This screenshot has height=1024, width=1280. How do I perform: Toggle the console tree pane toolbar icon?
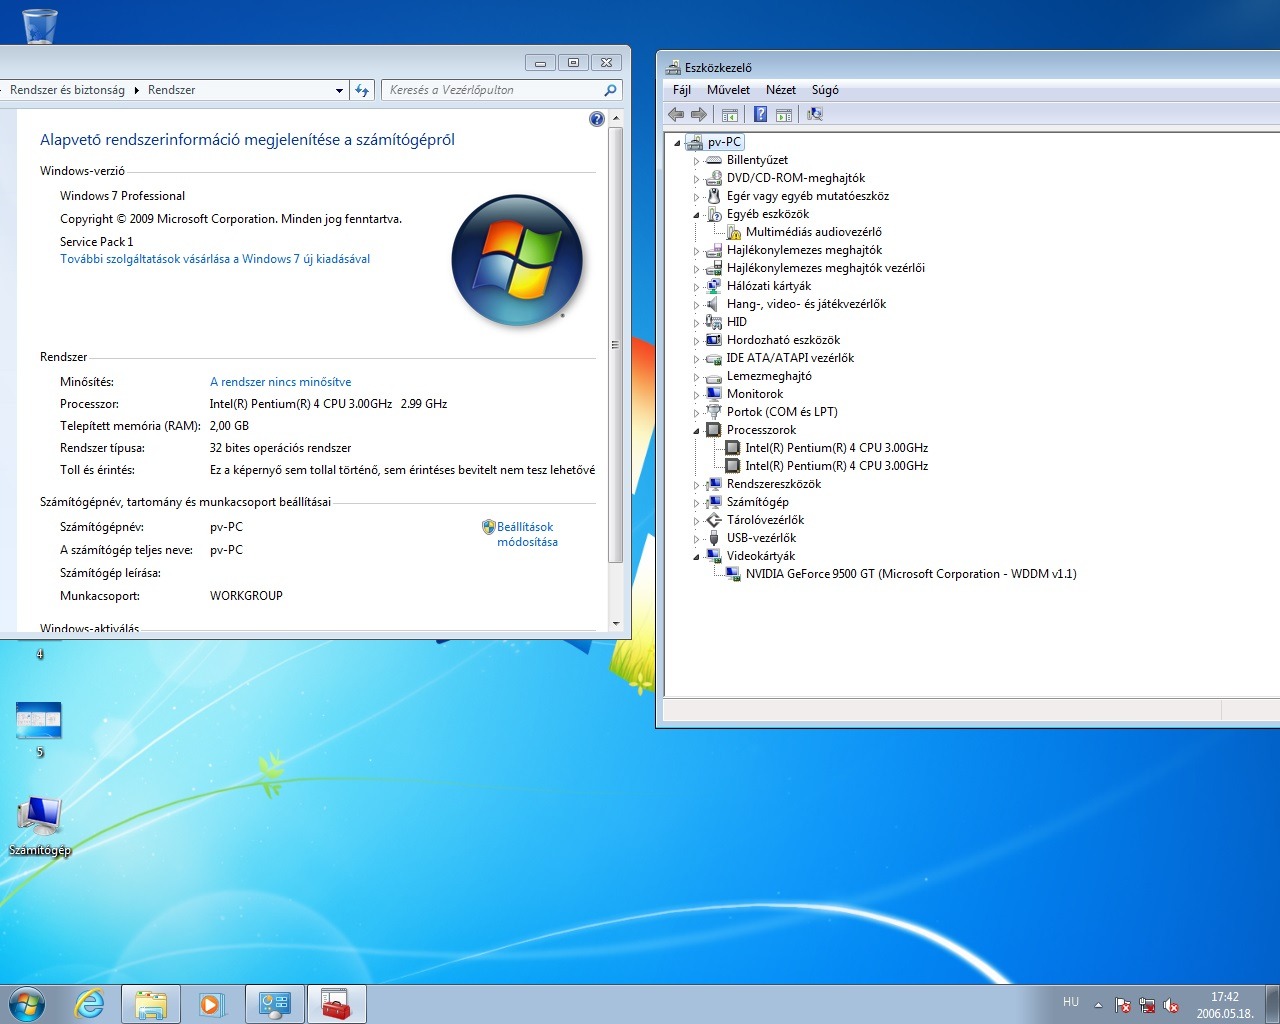[730, 114]
